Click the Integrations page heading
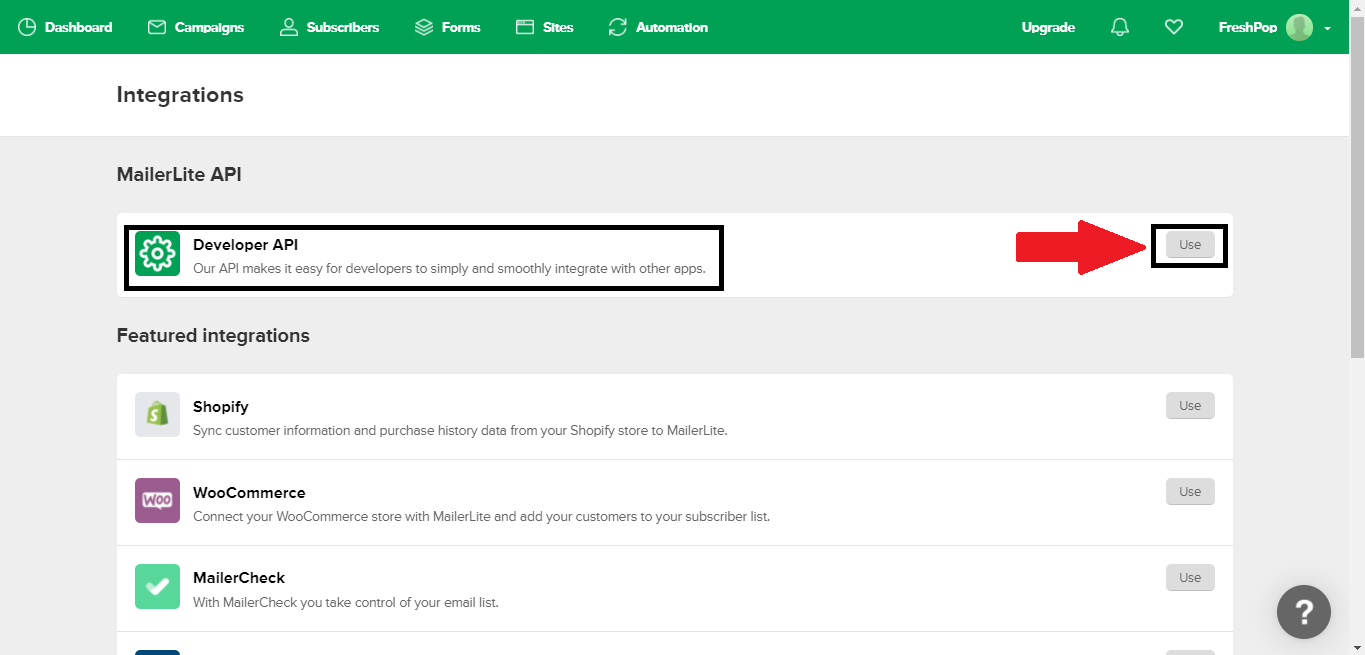 click(180, 95)
